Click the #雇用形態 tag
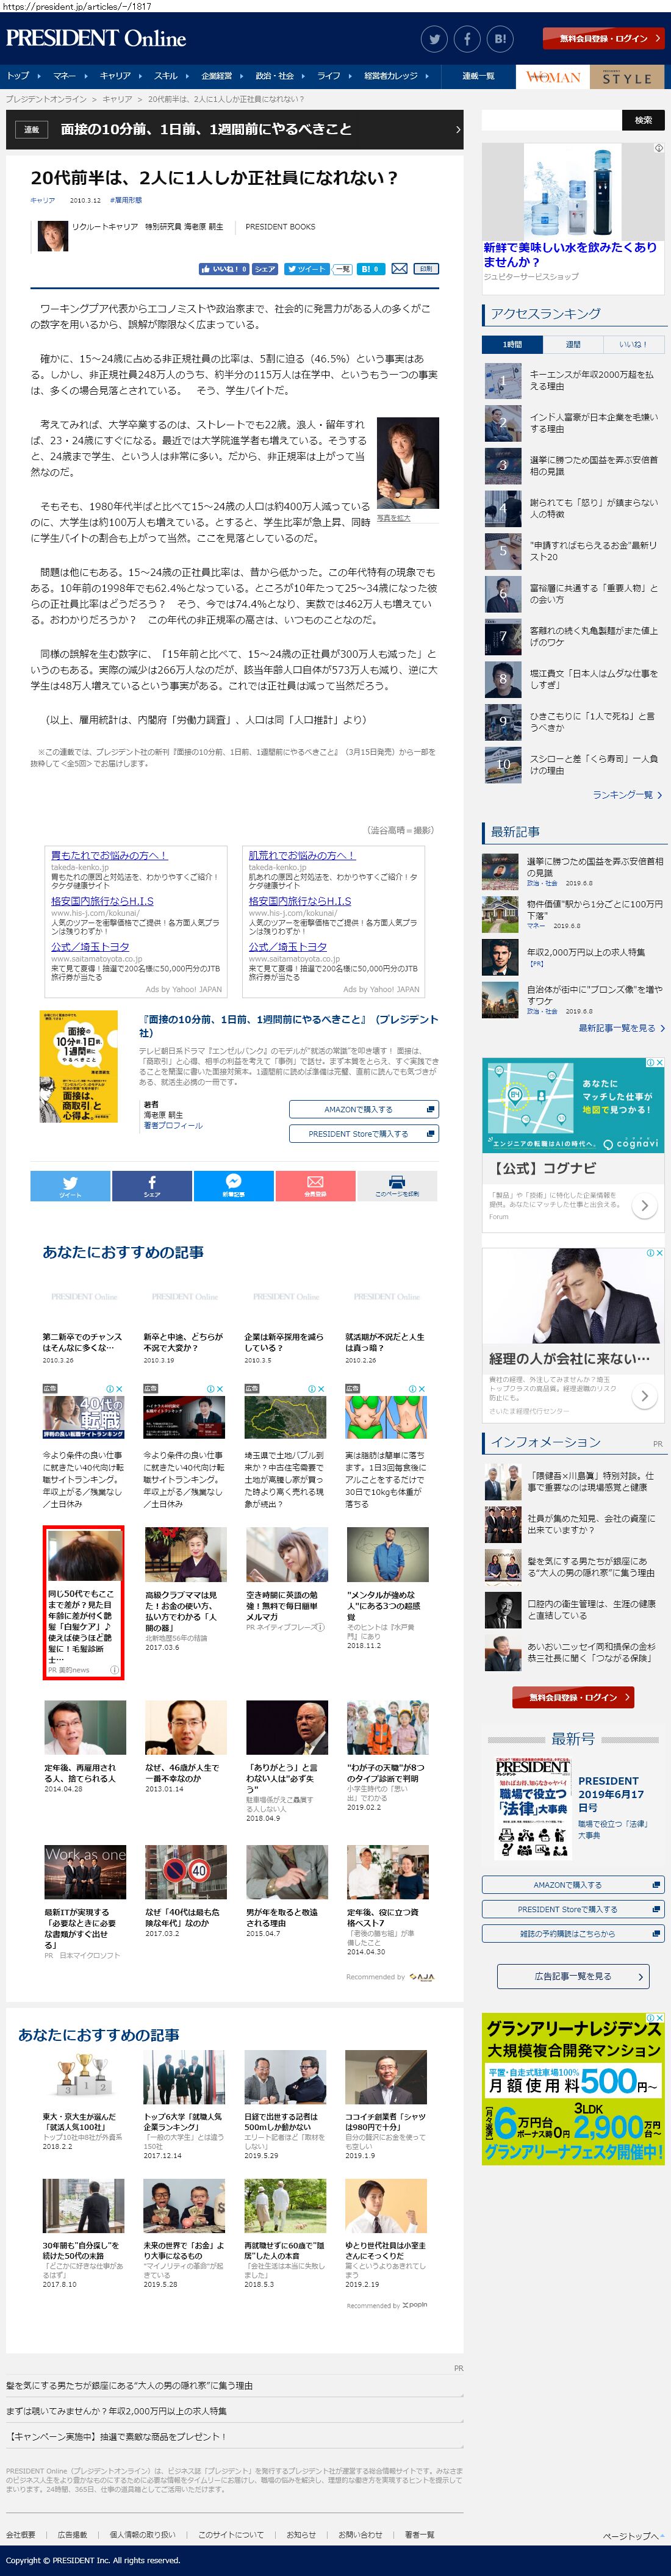Viewport: 671px width, 2576px height. point(126,200)
